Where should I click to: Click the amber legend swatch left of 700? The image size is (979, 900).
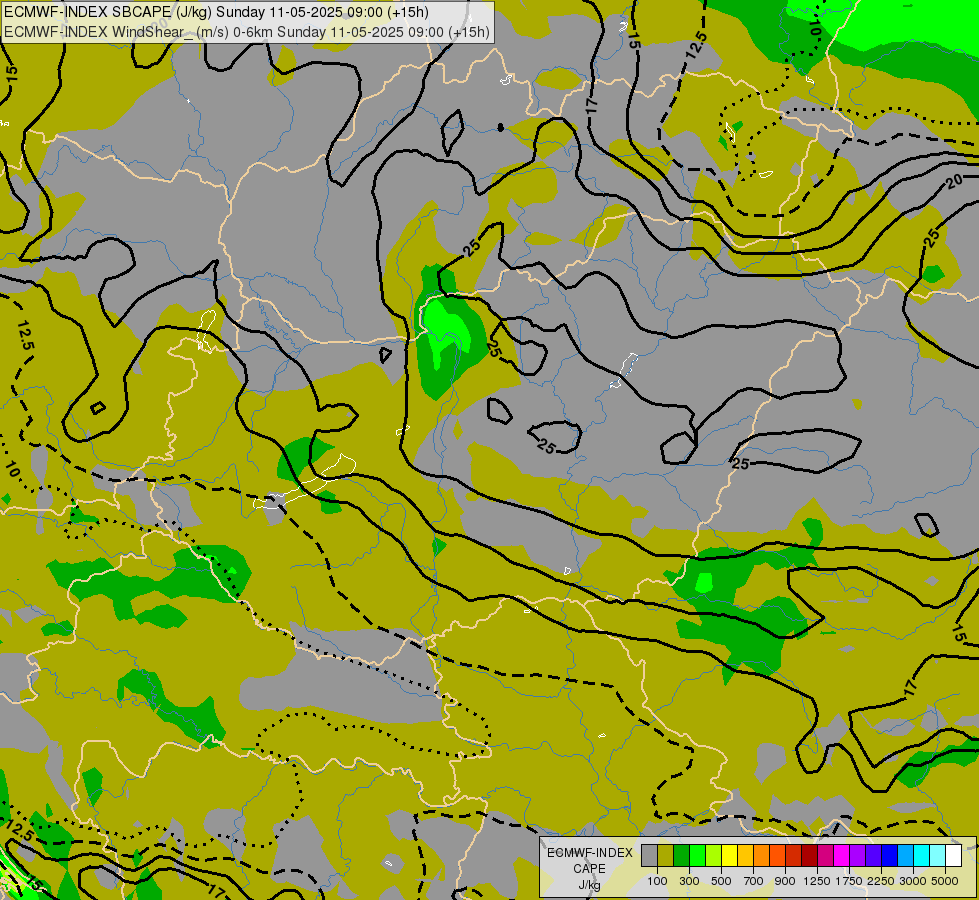click(745, 856)
